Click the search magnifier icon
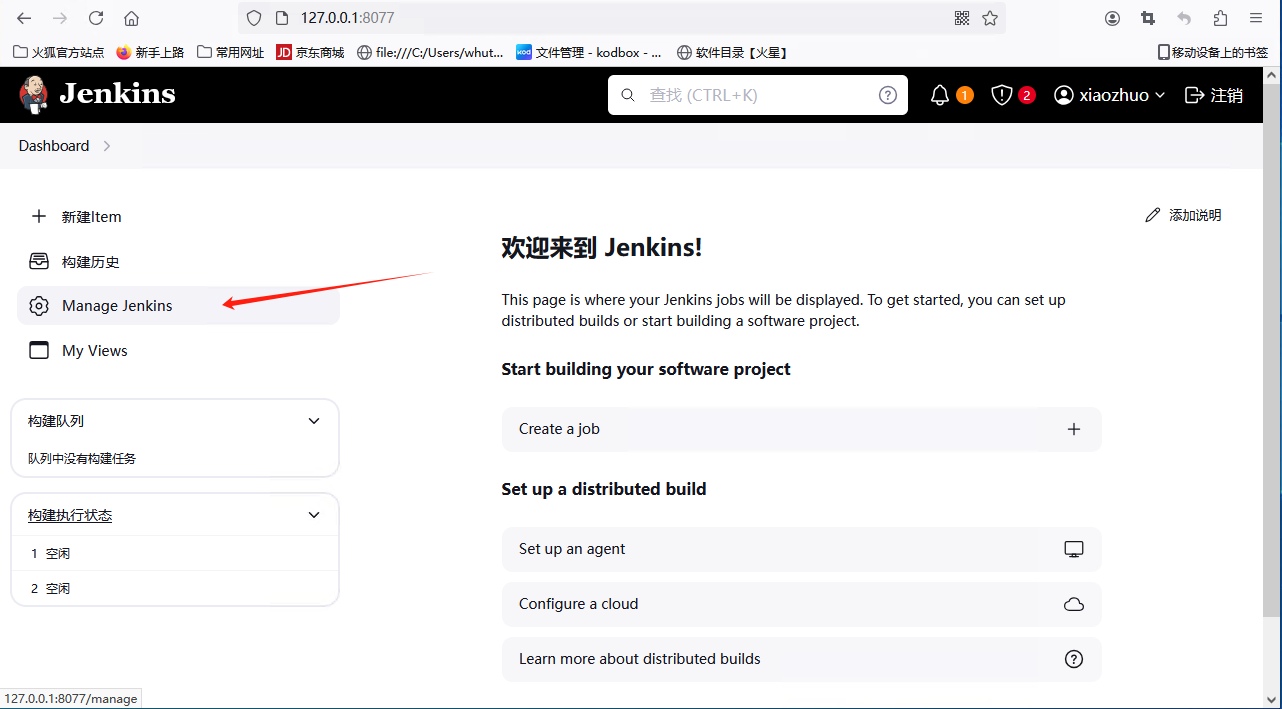The width and height of the screenshot is (1282, 709). (x=628, y=95)
